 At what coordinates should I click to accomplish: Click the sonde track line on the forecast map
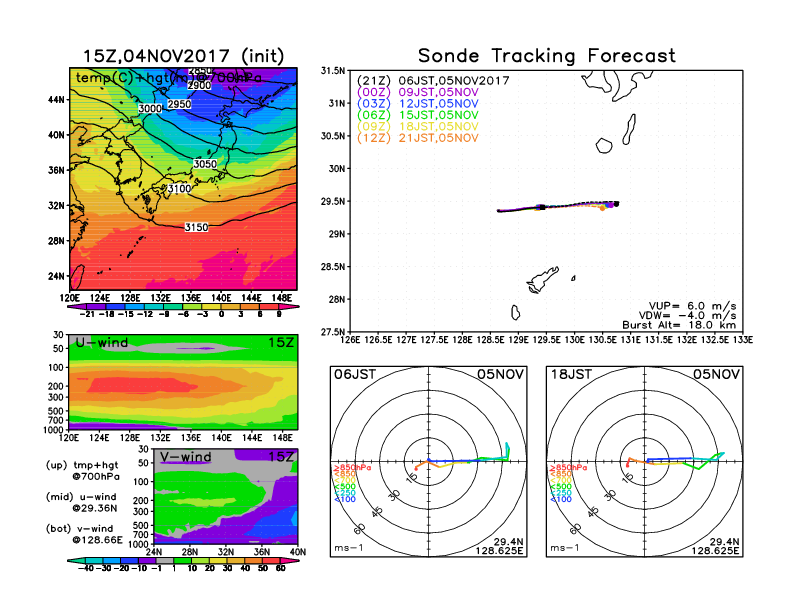tap(556, 207)
